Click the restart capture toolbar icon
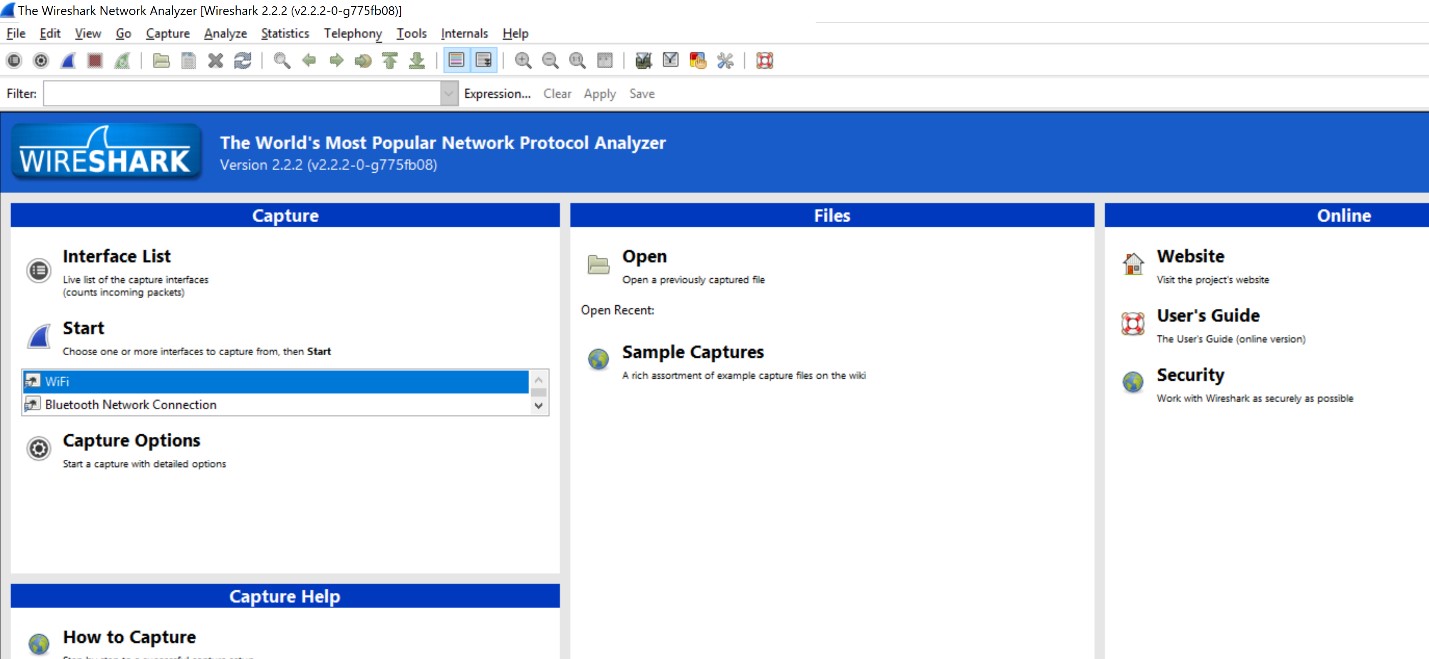Screen dimensions: 1429x659 pyautogui.click(x=122, y=61)
